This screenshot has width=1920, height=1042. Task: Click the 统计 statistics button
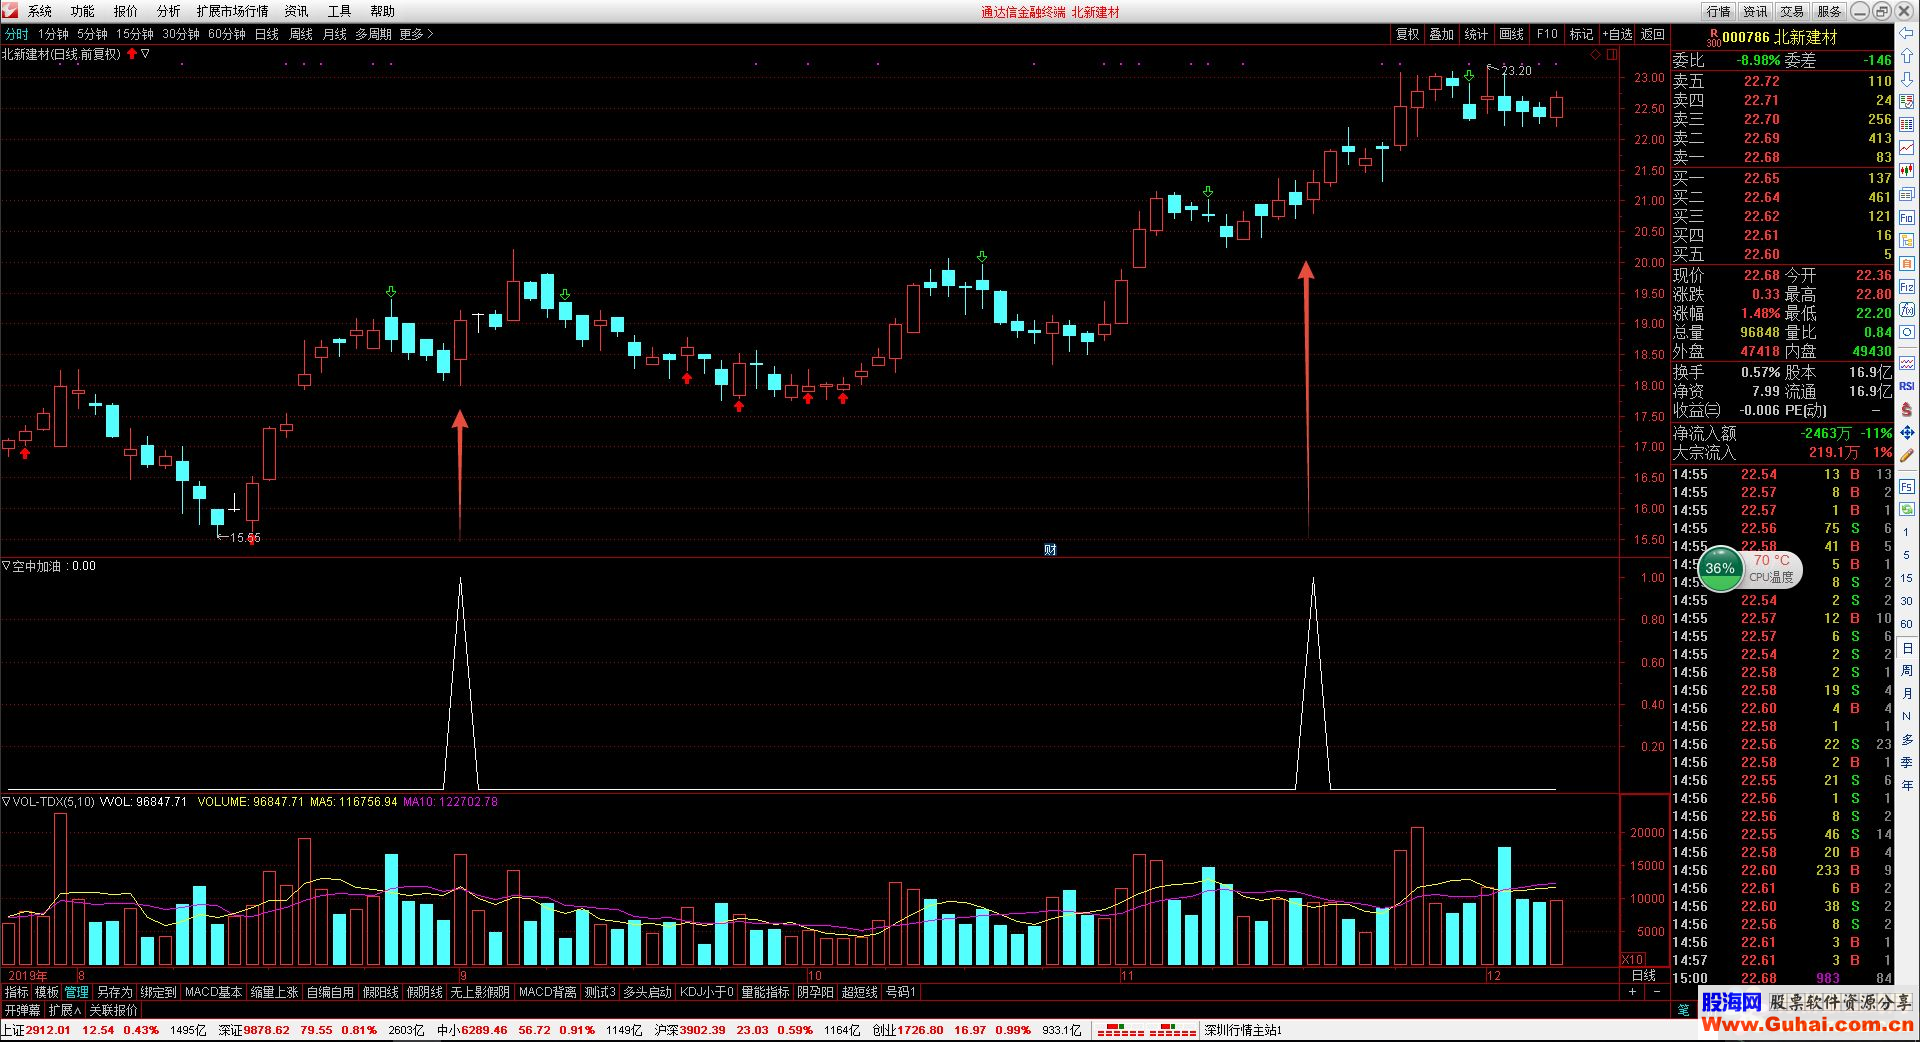1477,34
